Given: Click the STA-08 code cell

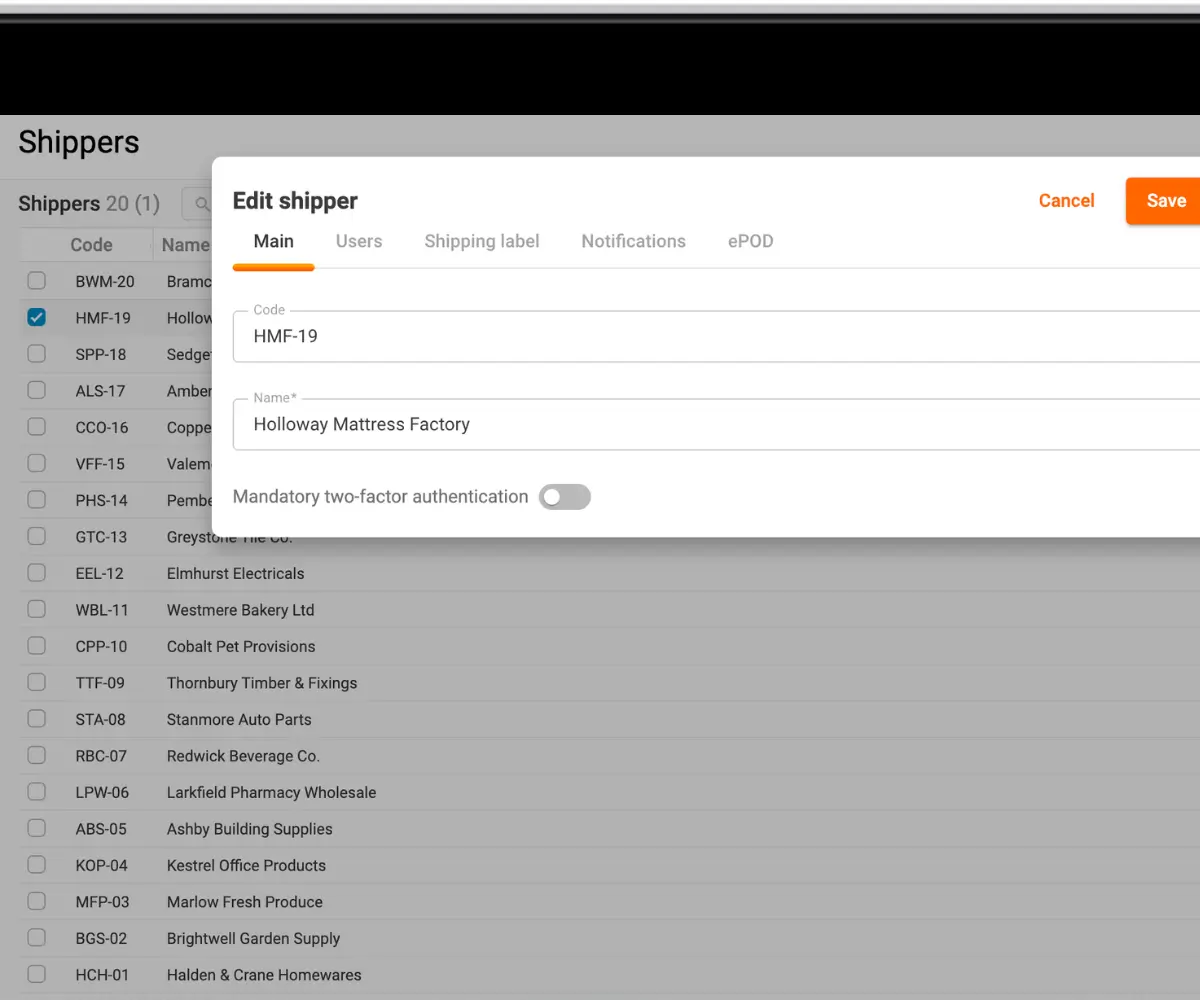Looking at the screenshot, I should (101, 720).
